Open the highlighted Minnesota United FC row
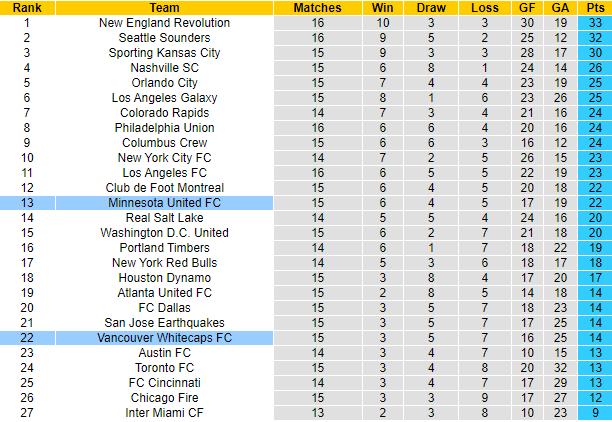 (165, 203)
